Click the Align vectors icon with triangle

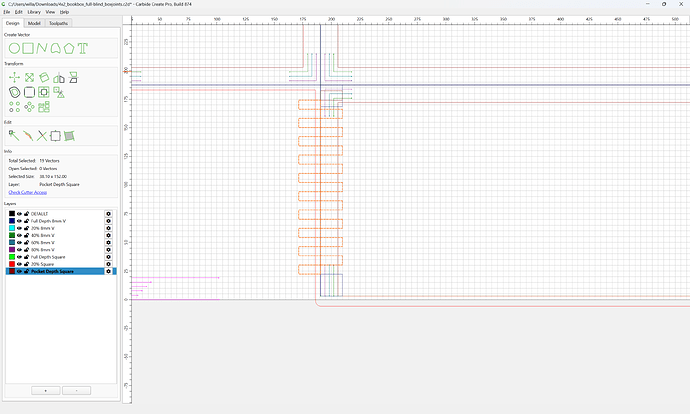(59, 92)
